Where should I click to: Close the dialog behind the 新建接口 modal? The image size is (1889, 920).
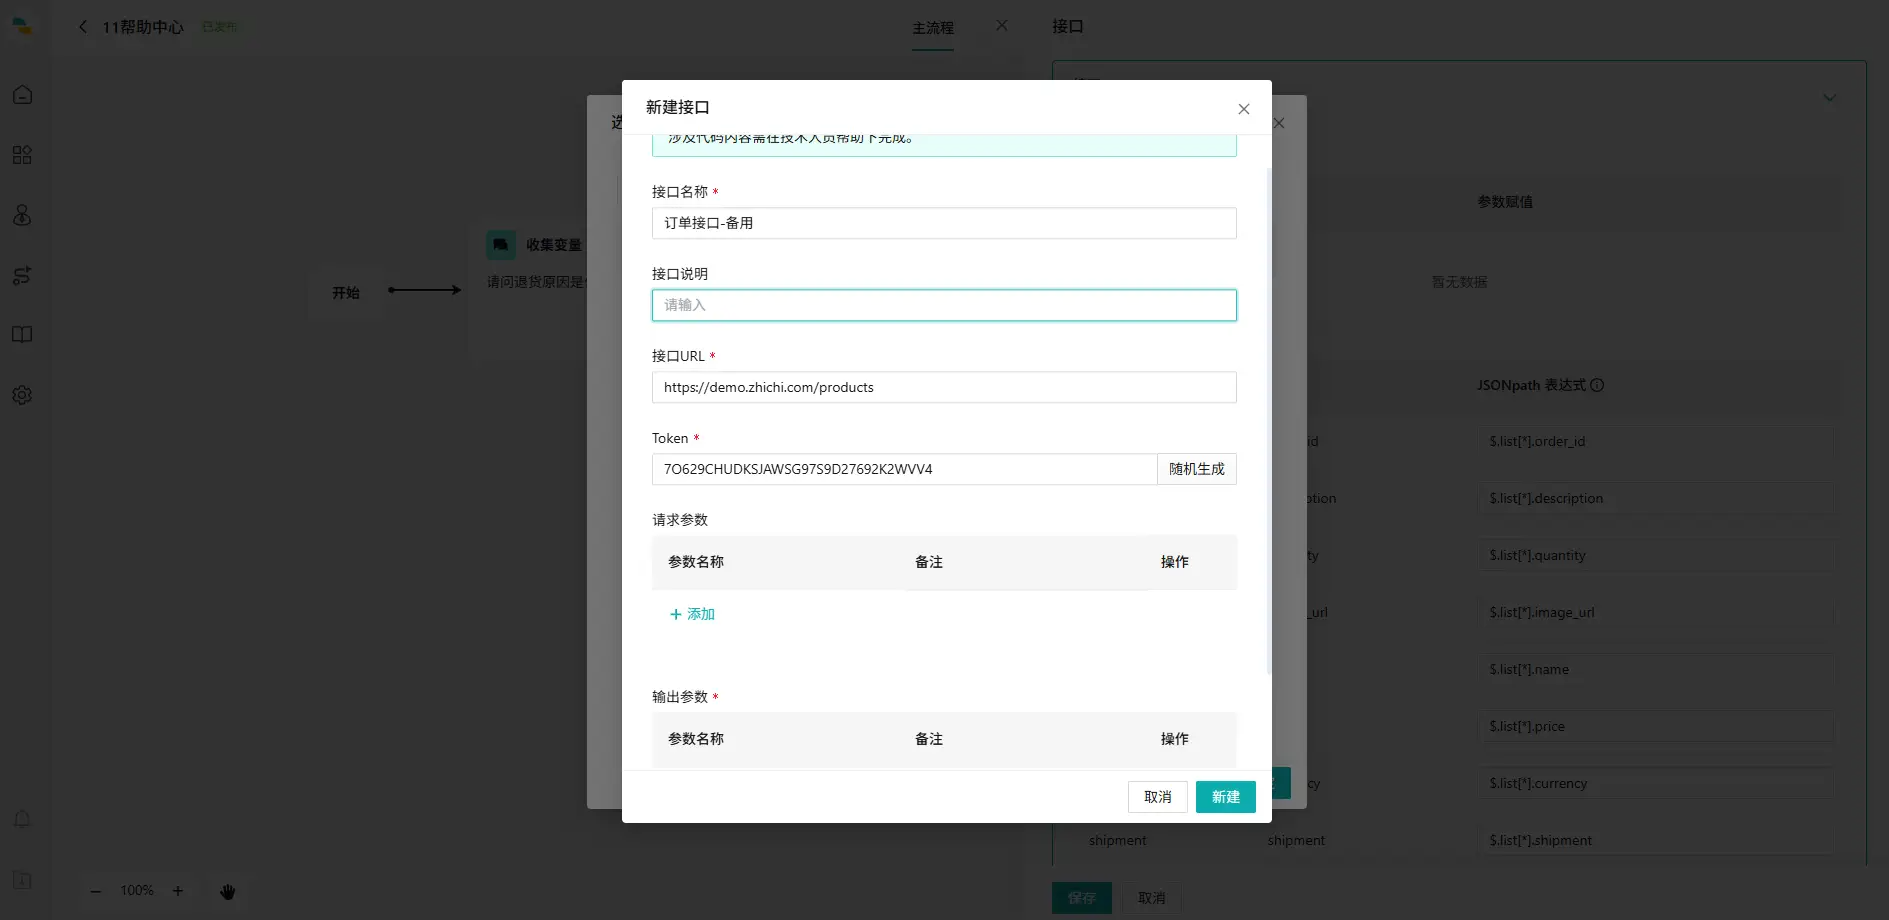(1279, 123)
